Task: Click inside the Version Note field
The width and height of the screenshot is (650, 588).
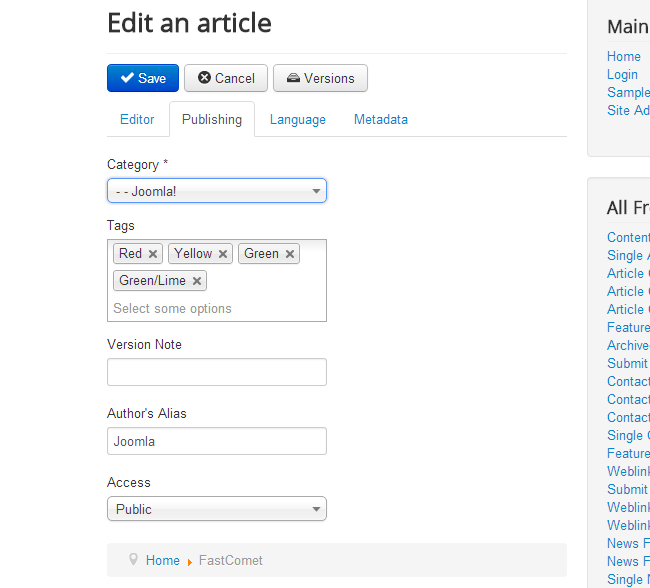Action: coord(217,372)
